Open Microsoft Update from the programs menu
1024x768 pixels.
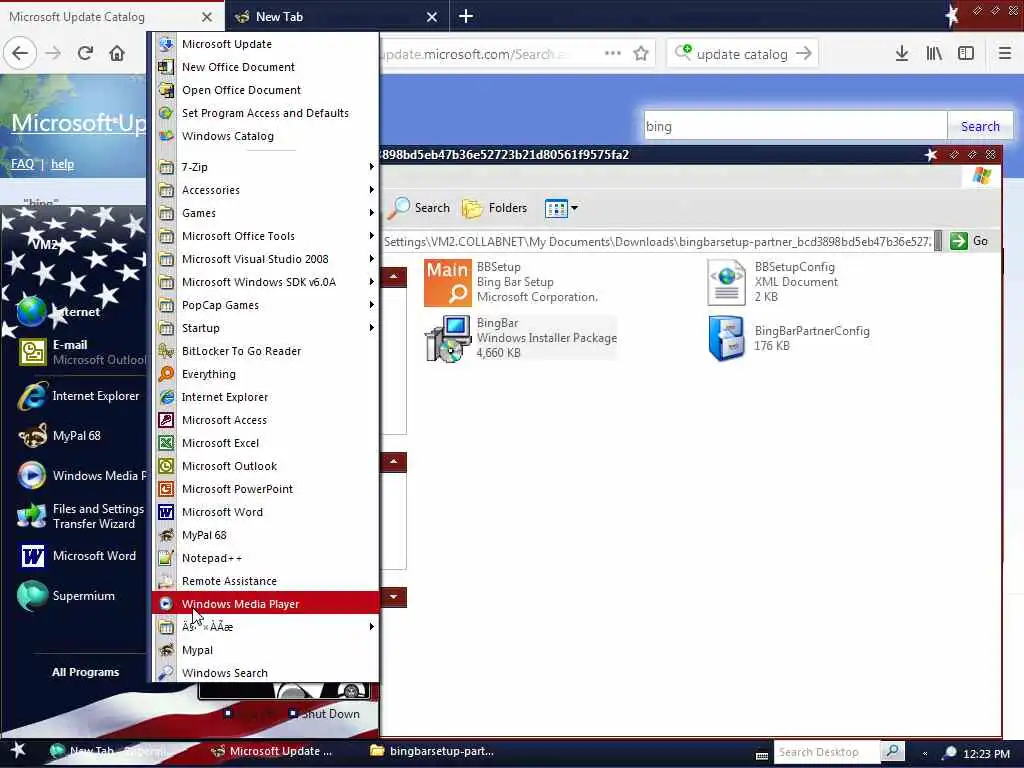(x=265, y=44)
